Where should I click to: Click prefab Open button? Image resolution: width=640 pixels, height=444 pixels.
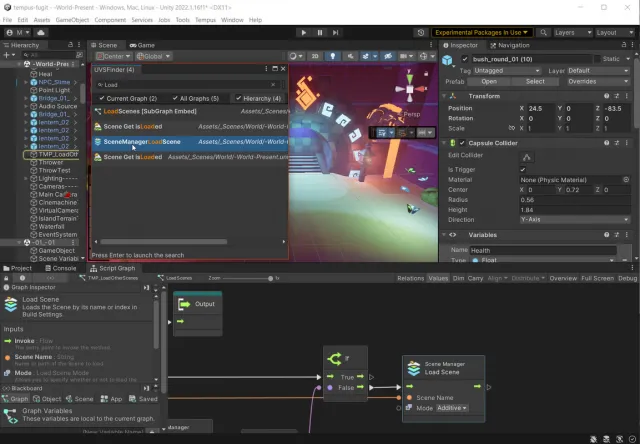[x=489, y=82]
